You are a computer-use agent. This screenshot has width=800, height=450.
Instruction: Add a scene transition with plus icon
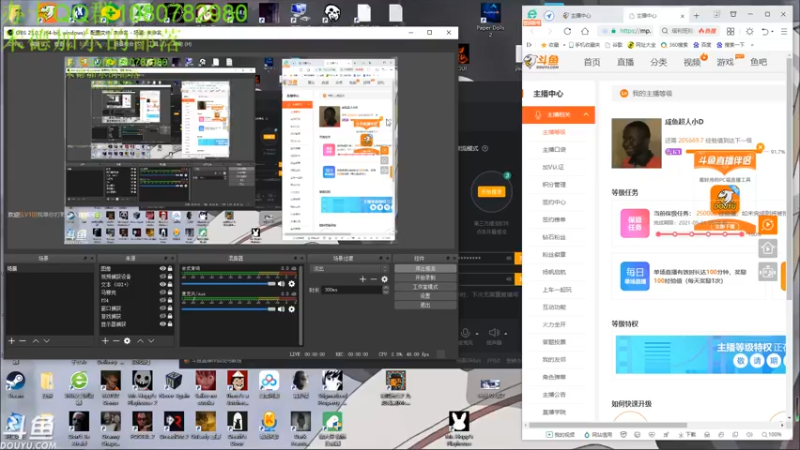pos(363,279)
